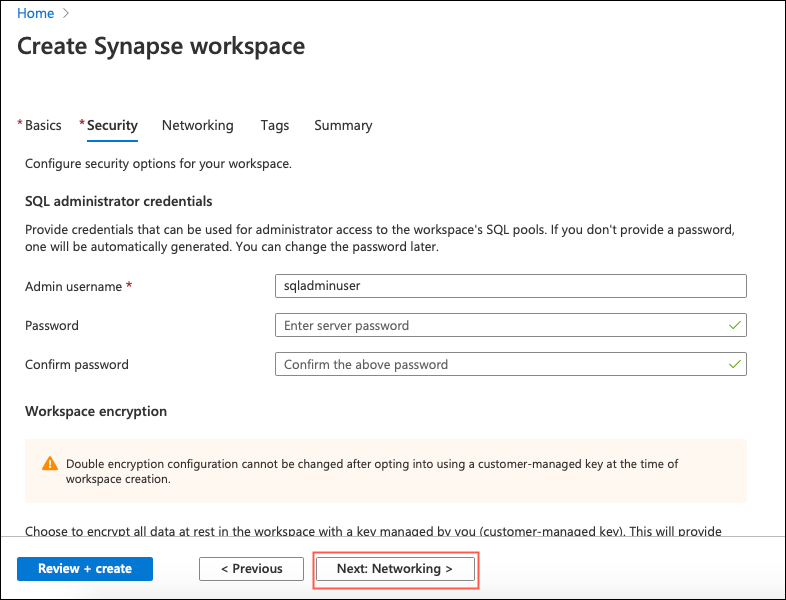The image size is (786, 600).
Task: Open the Home breadcrumb link
Action: 35,14
